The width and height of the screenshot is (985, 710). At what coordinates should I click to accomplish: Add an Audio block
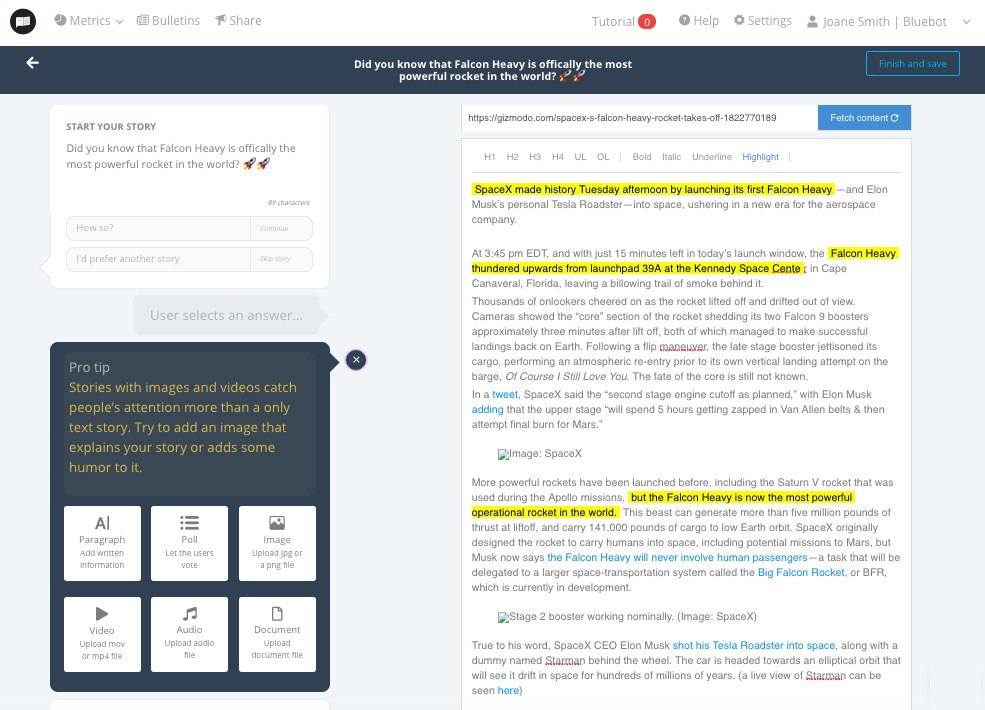189,634
